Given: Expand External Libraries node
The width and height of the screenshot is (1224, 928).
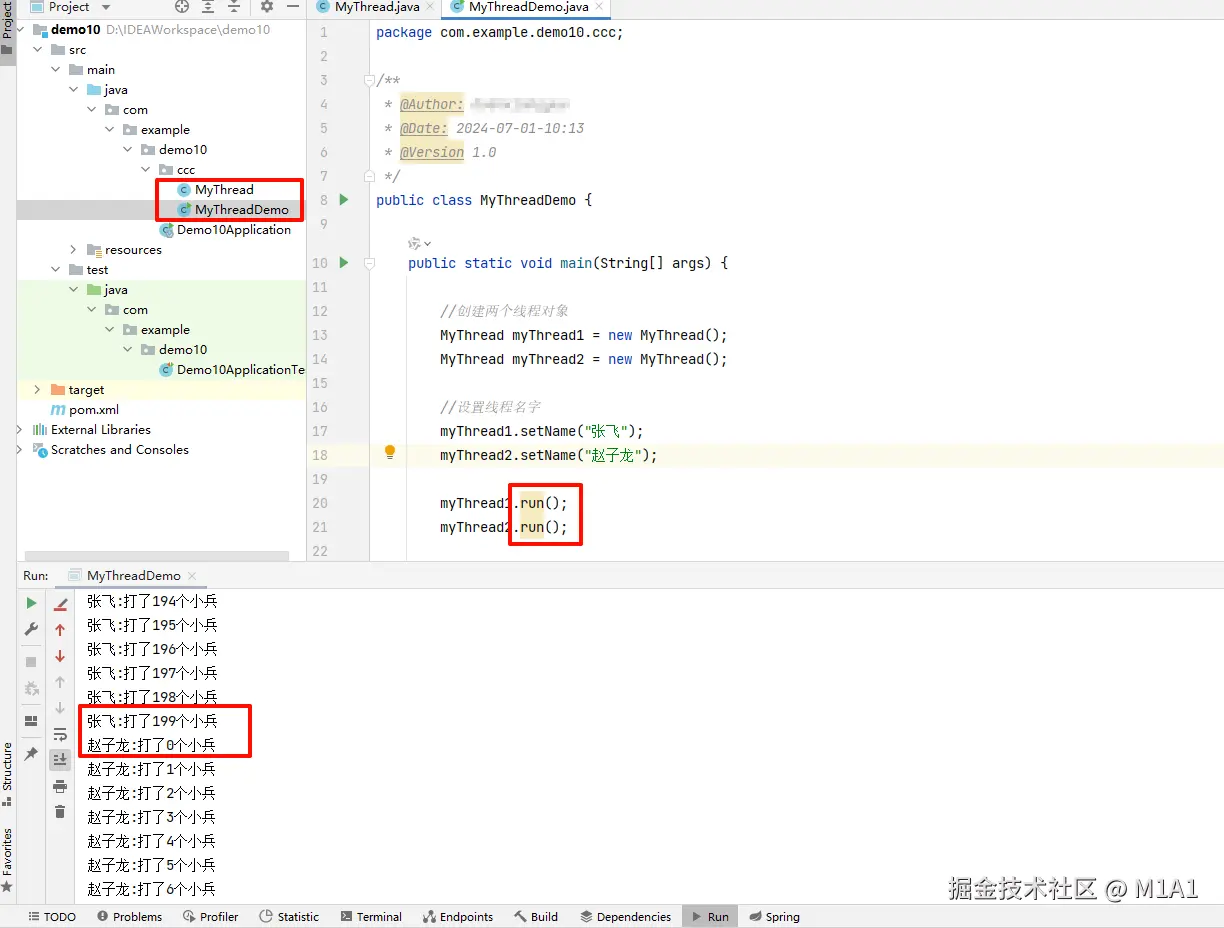Looking at the screenshot, I should point(20,430).
